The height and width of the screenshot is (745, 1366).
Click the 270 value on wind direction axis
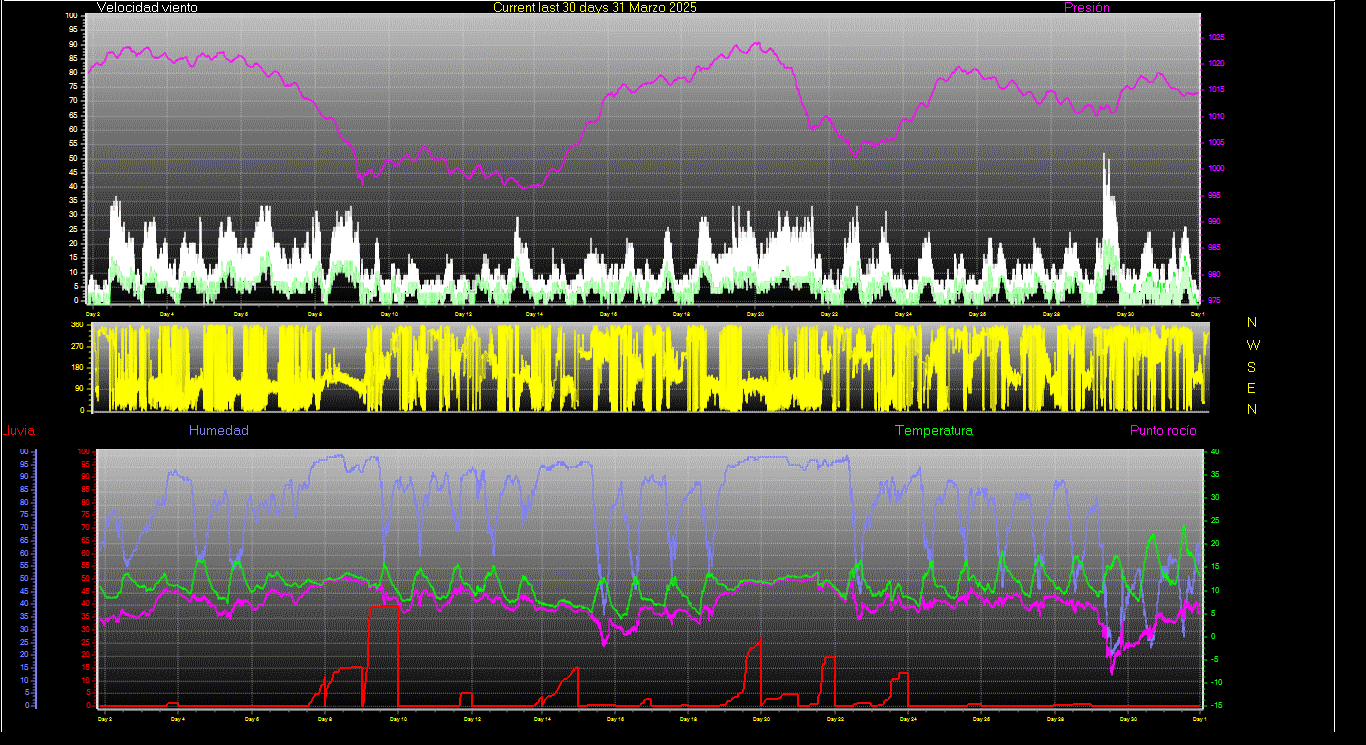[x=77, y=345]
